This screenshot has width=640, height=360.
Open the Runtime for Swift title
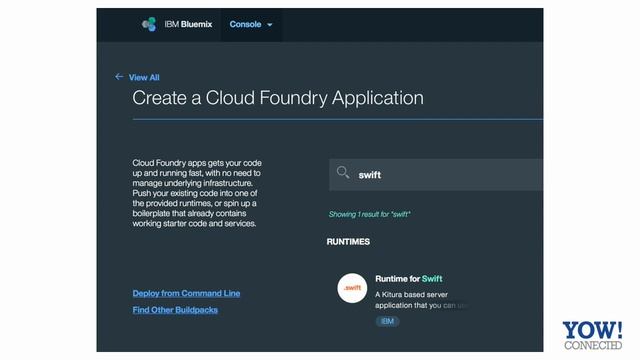click(409, 279)
